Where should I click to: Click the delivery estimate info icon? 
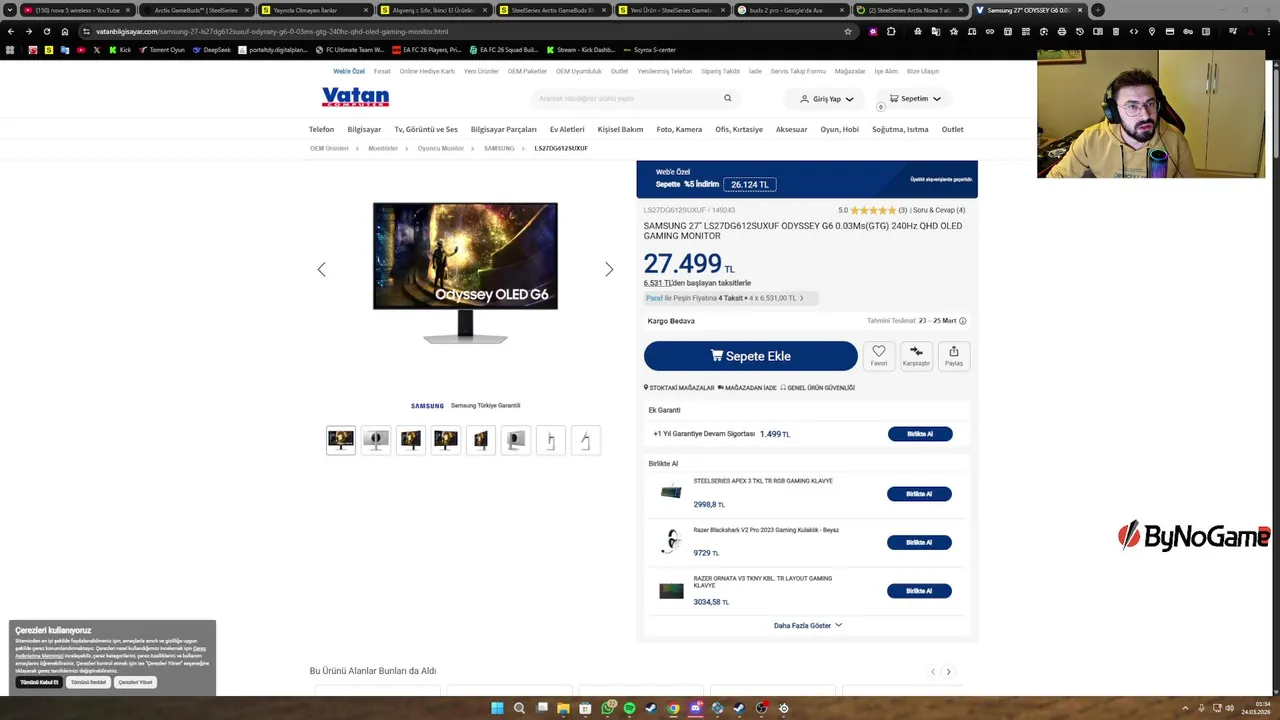tap(963, 321)
